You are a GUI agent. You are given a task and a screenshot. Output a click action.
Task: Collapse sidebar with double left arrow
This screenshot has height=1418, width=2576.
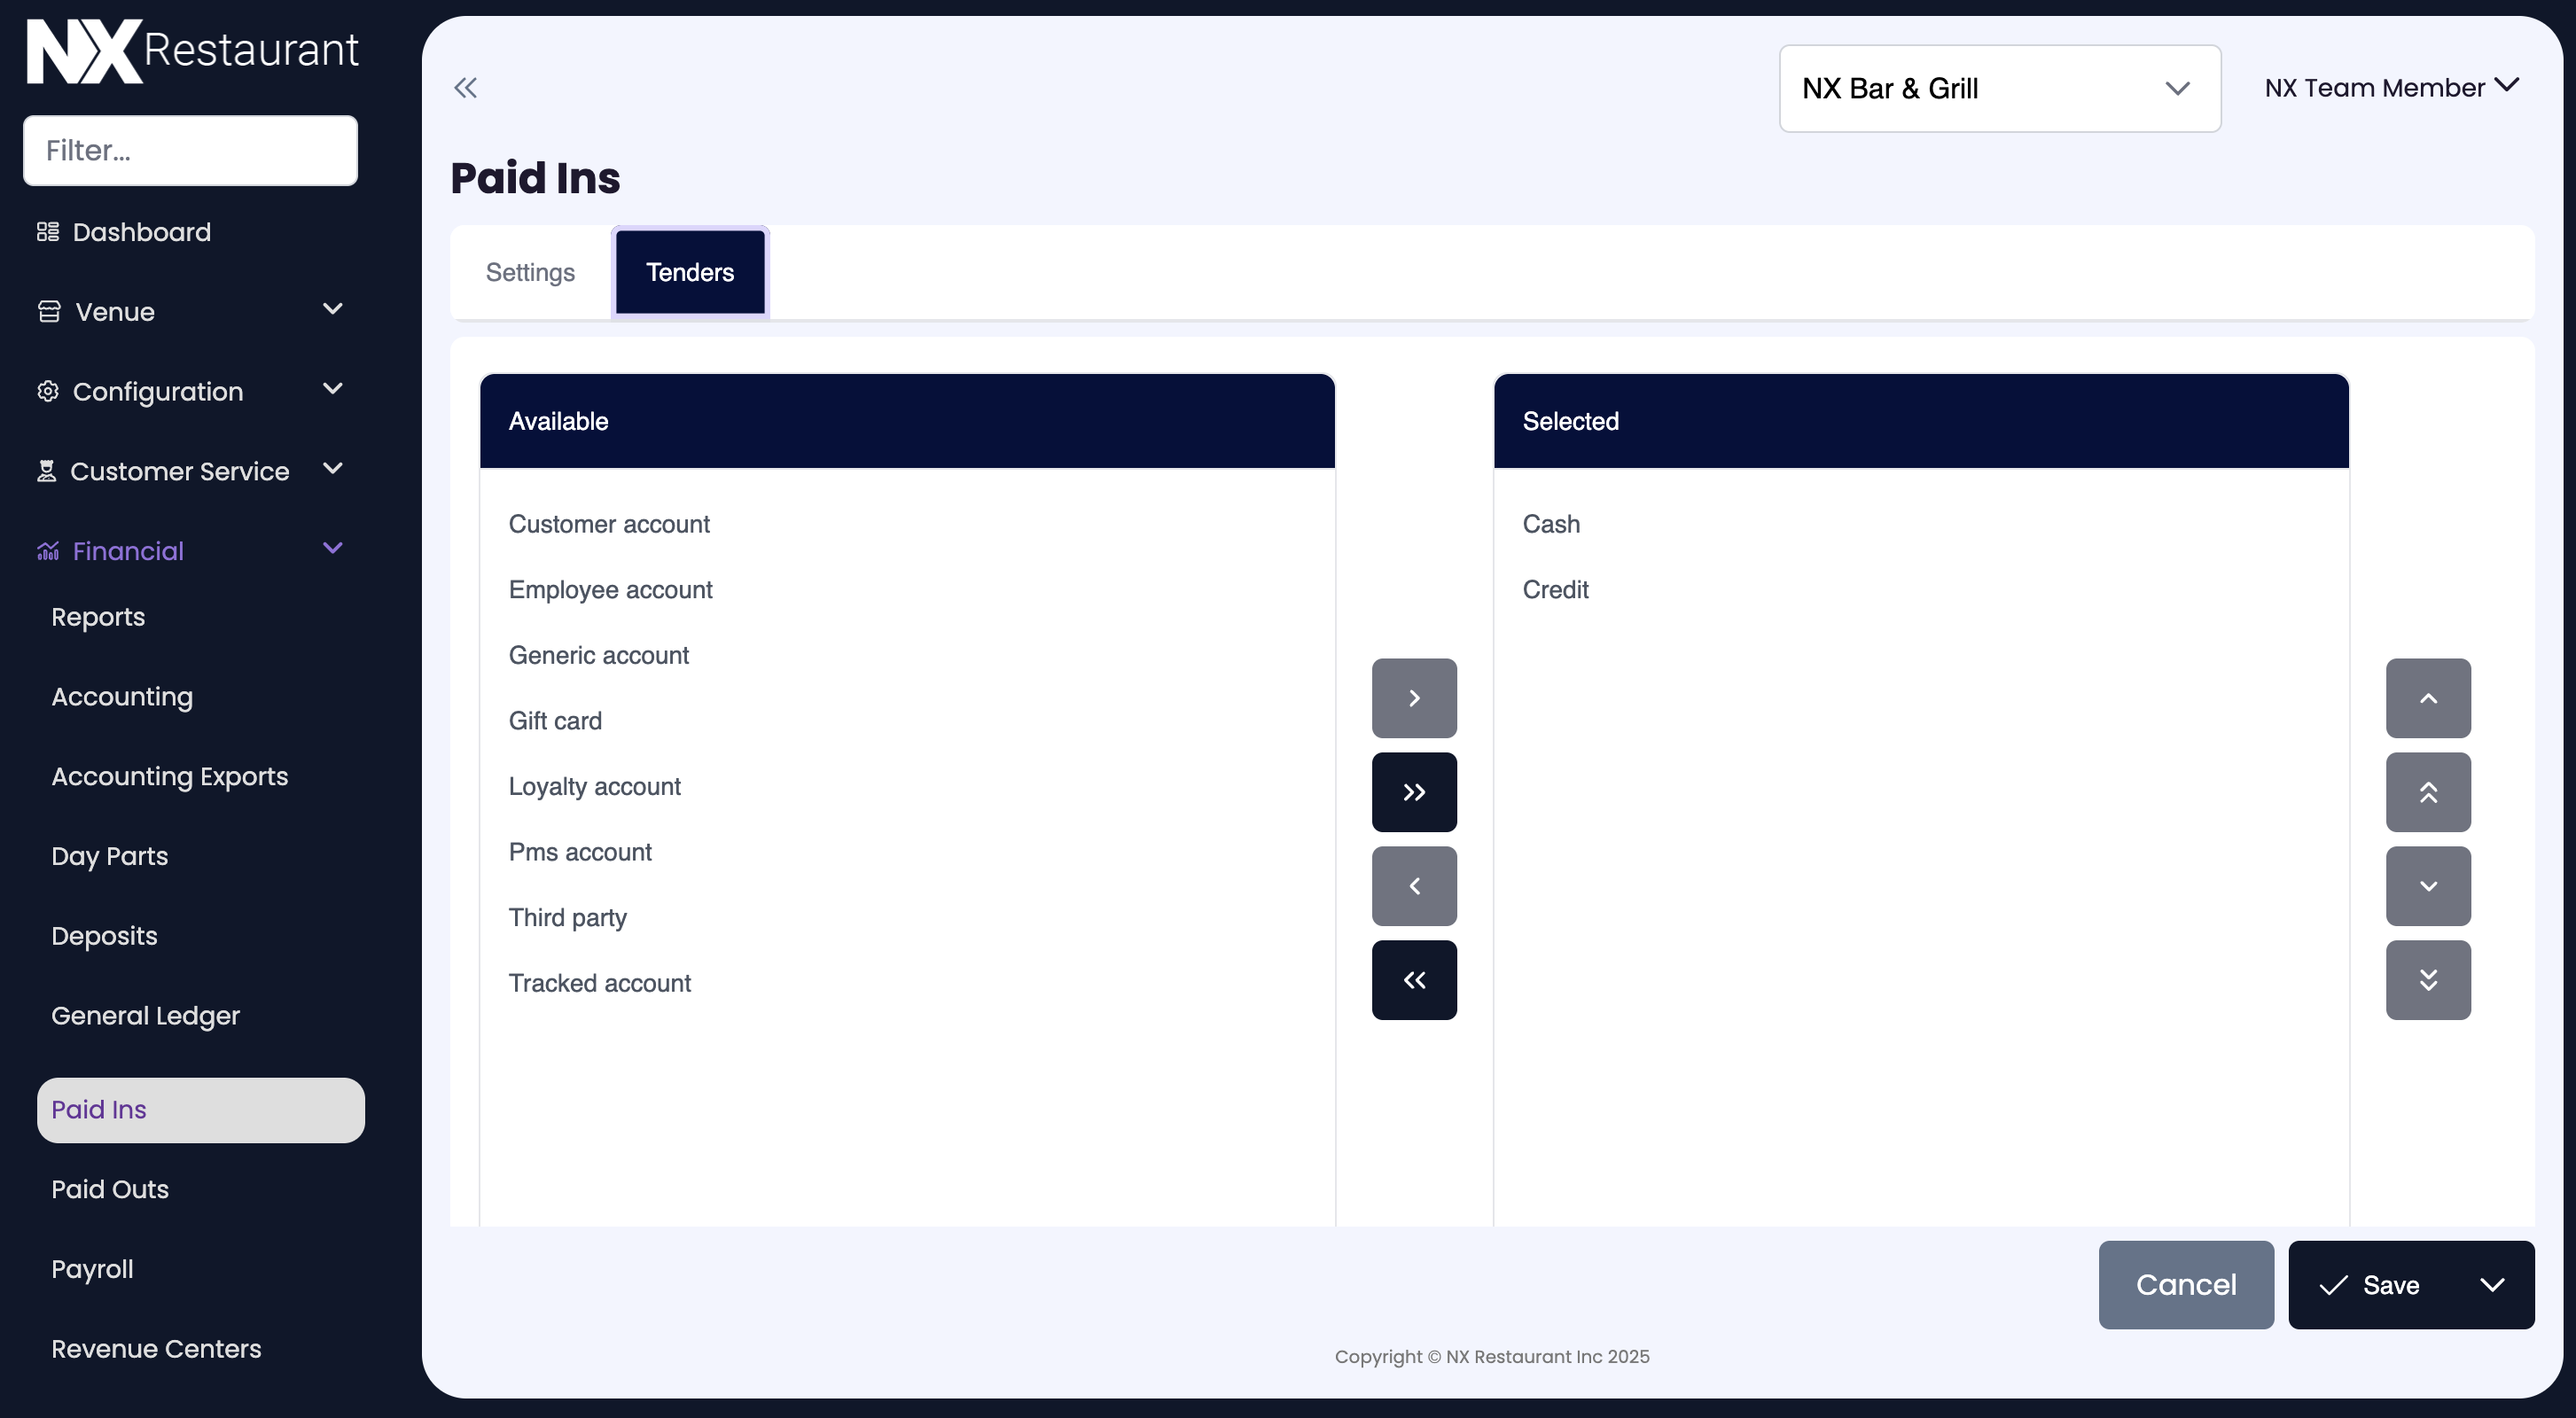(465, 88)
